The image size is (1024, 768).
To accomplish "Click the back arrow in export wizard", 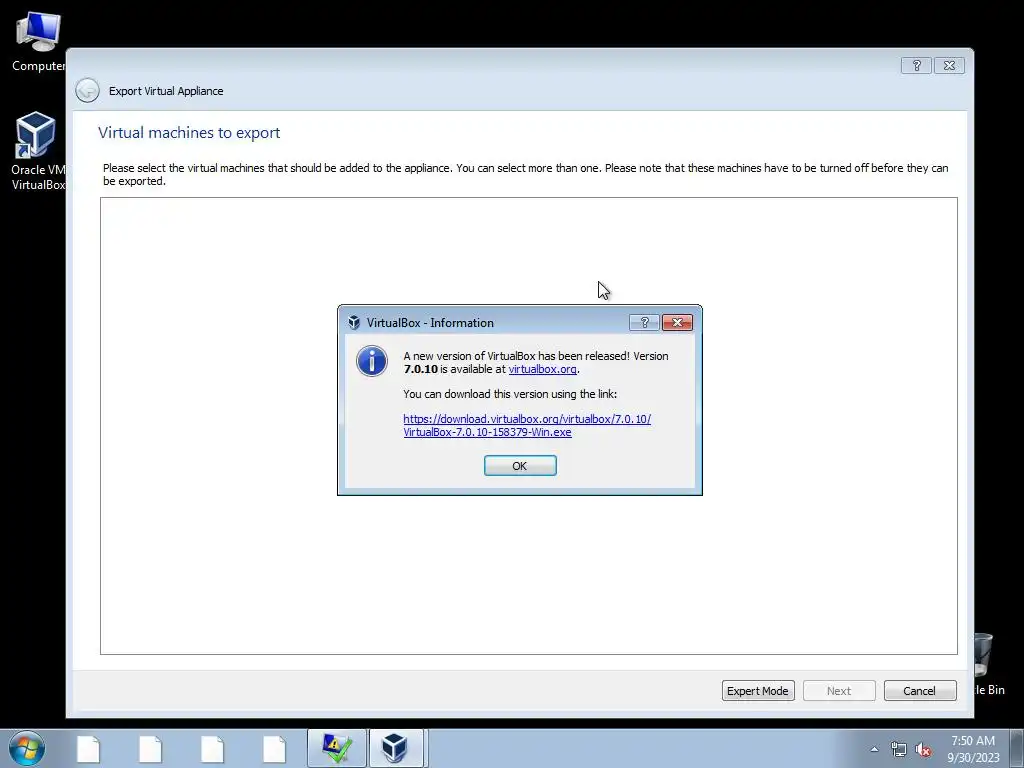I will pyautogui.click(x=88, y=90).
